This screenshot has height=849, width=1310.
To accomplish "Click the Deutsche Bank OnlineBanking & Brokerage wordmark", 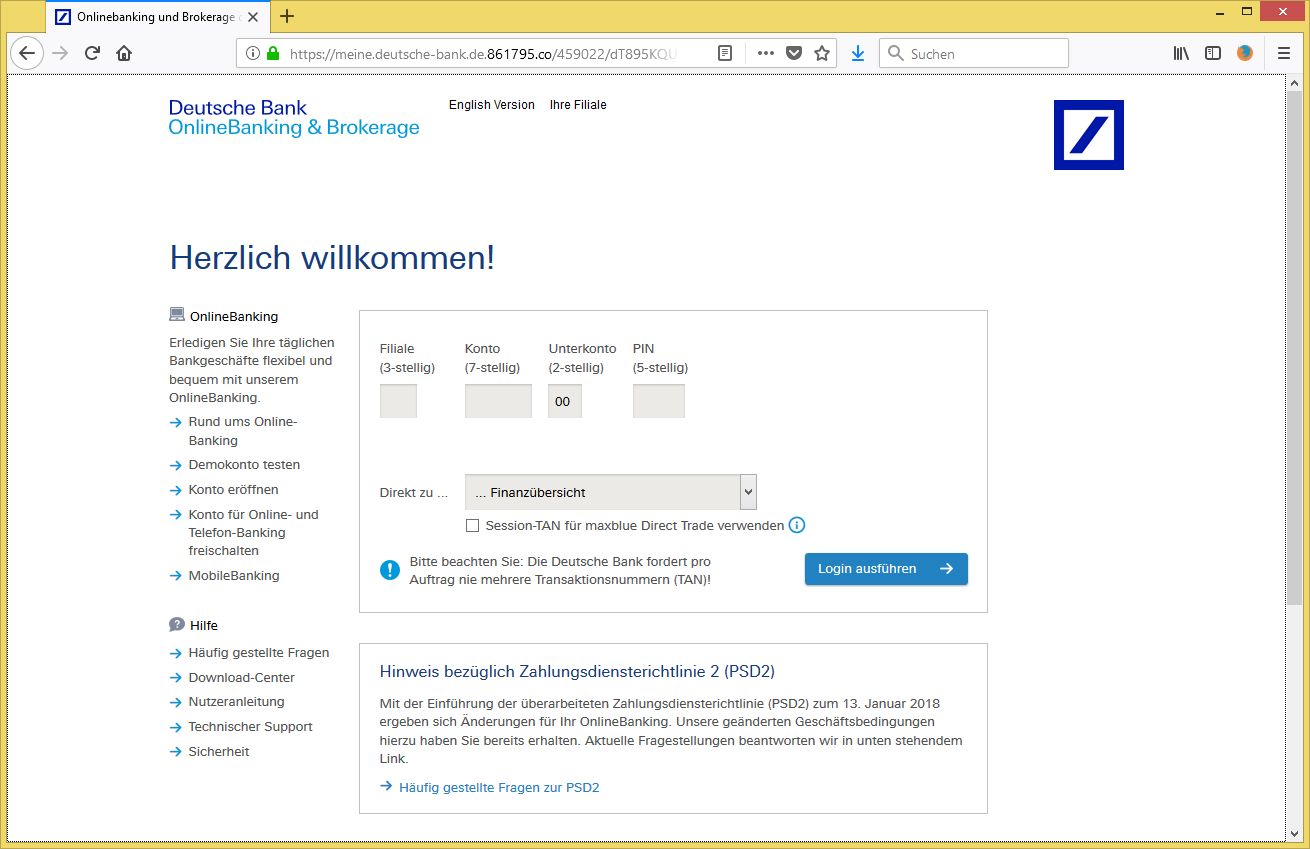I will 294,117.
